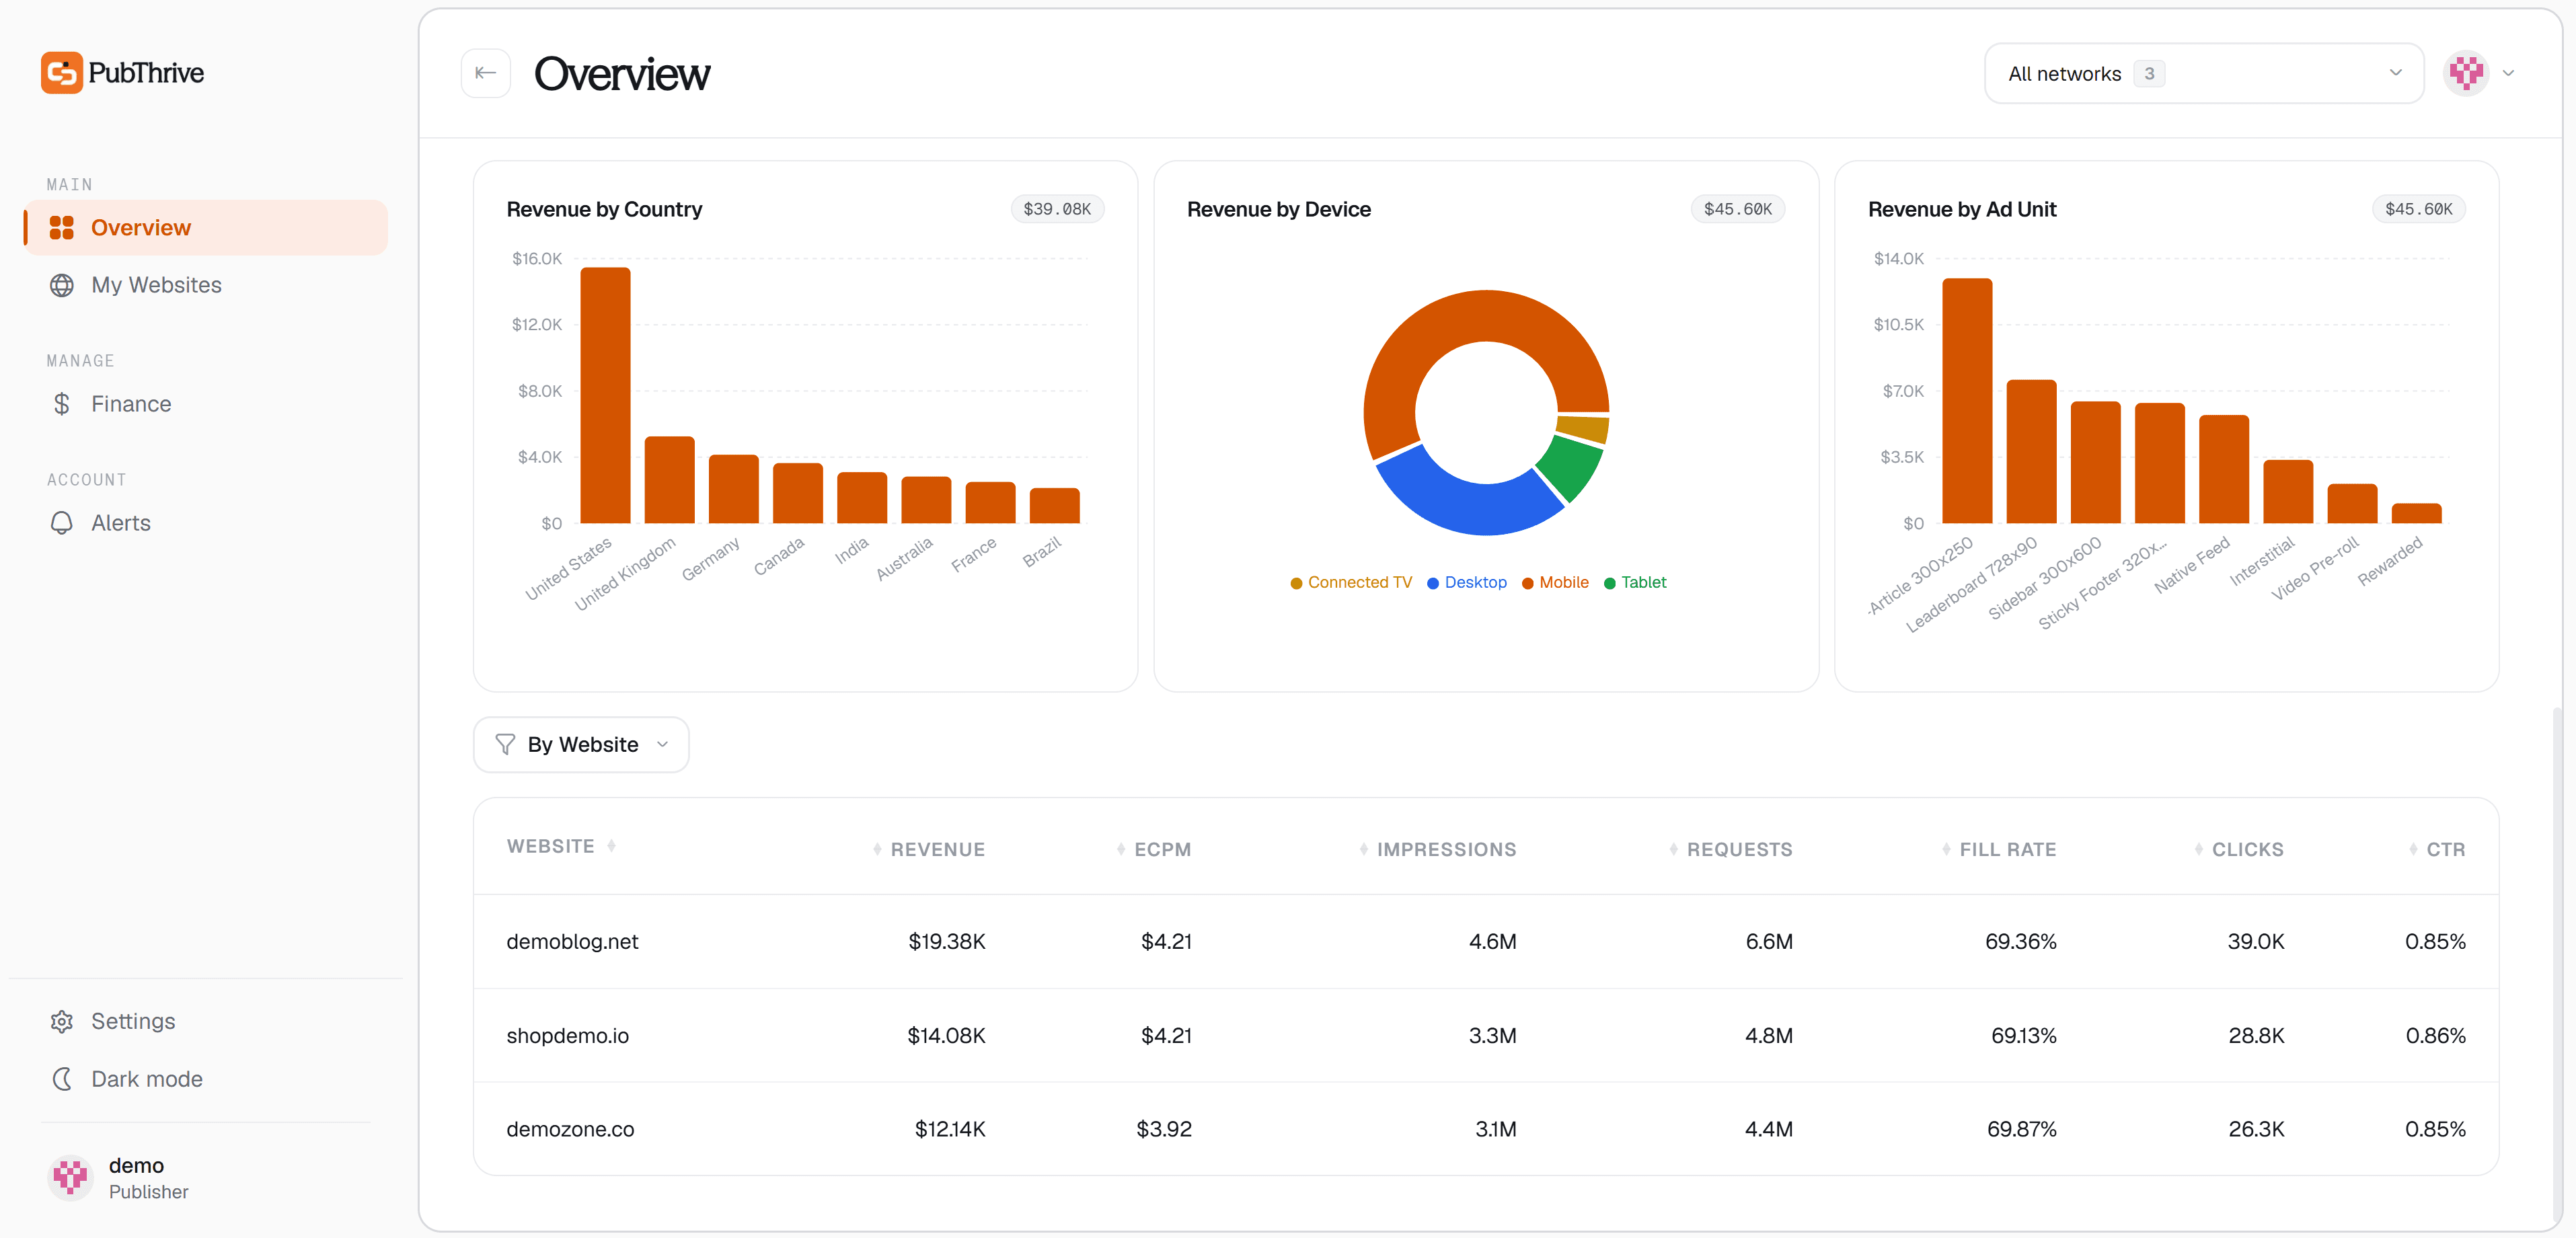2576x1238 pixels.
Task: Sort table by Impressions icon
Action: coord(1364,849)
